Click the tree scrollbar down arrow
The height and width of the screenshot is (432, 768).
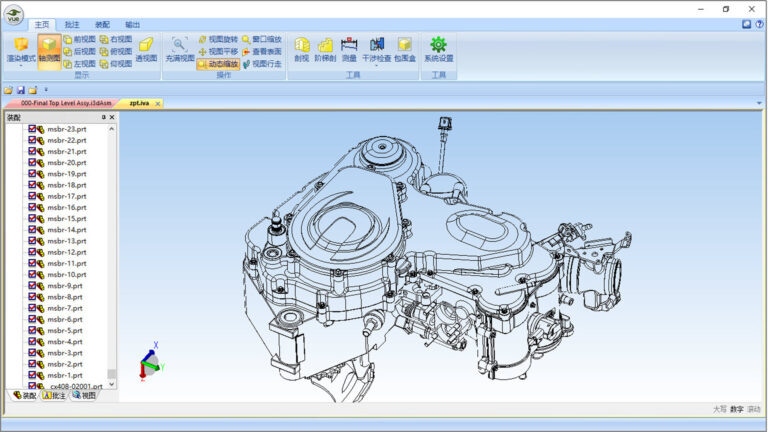click(112, 384)
